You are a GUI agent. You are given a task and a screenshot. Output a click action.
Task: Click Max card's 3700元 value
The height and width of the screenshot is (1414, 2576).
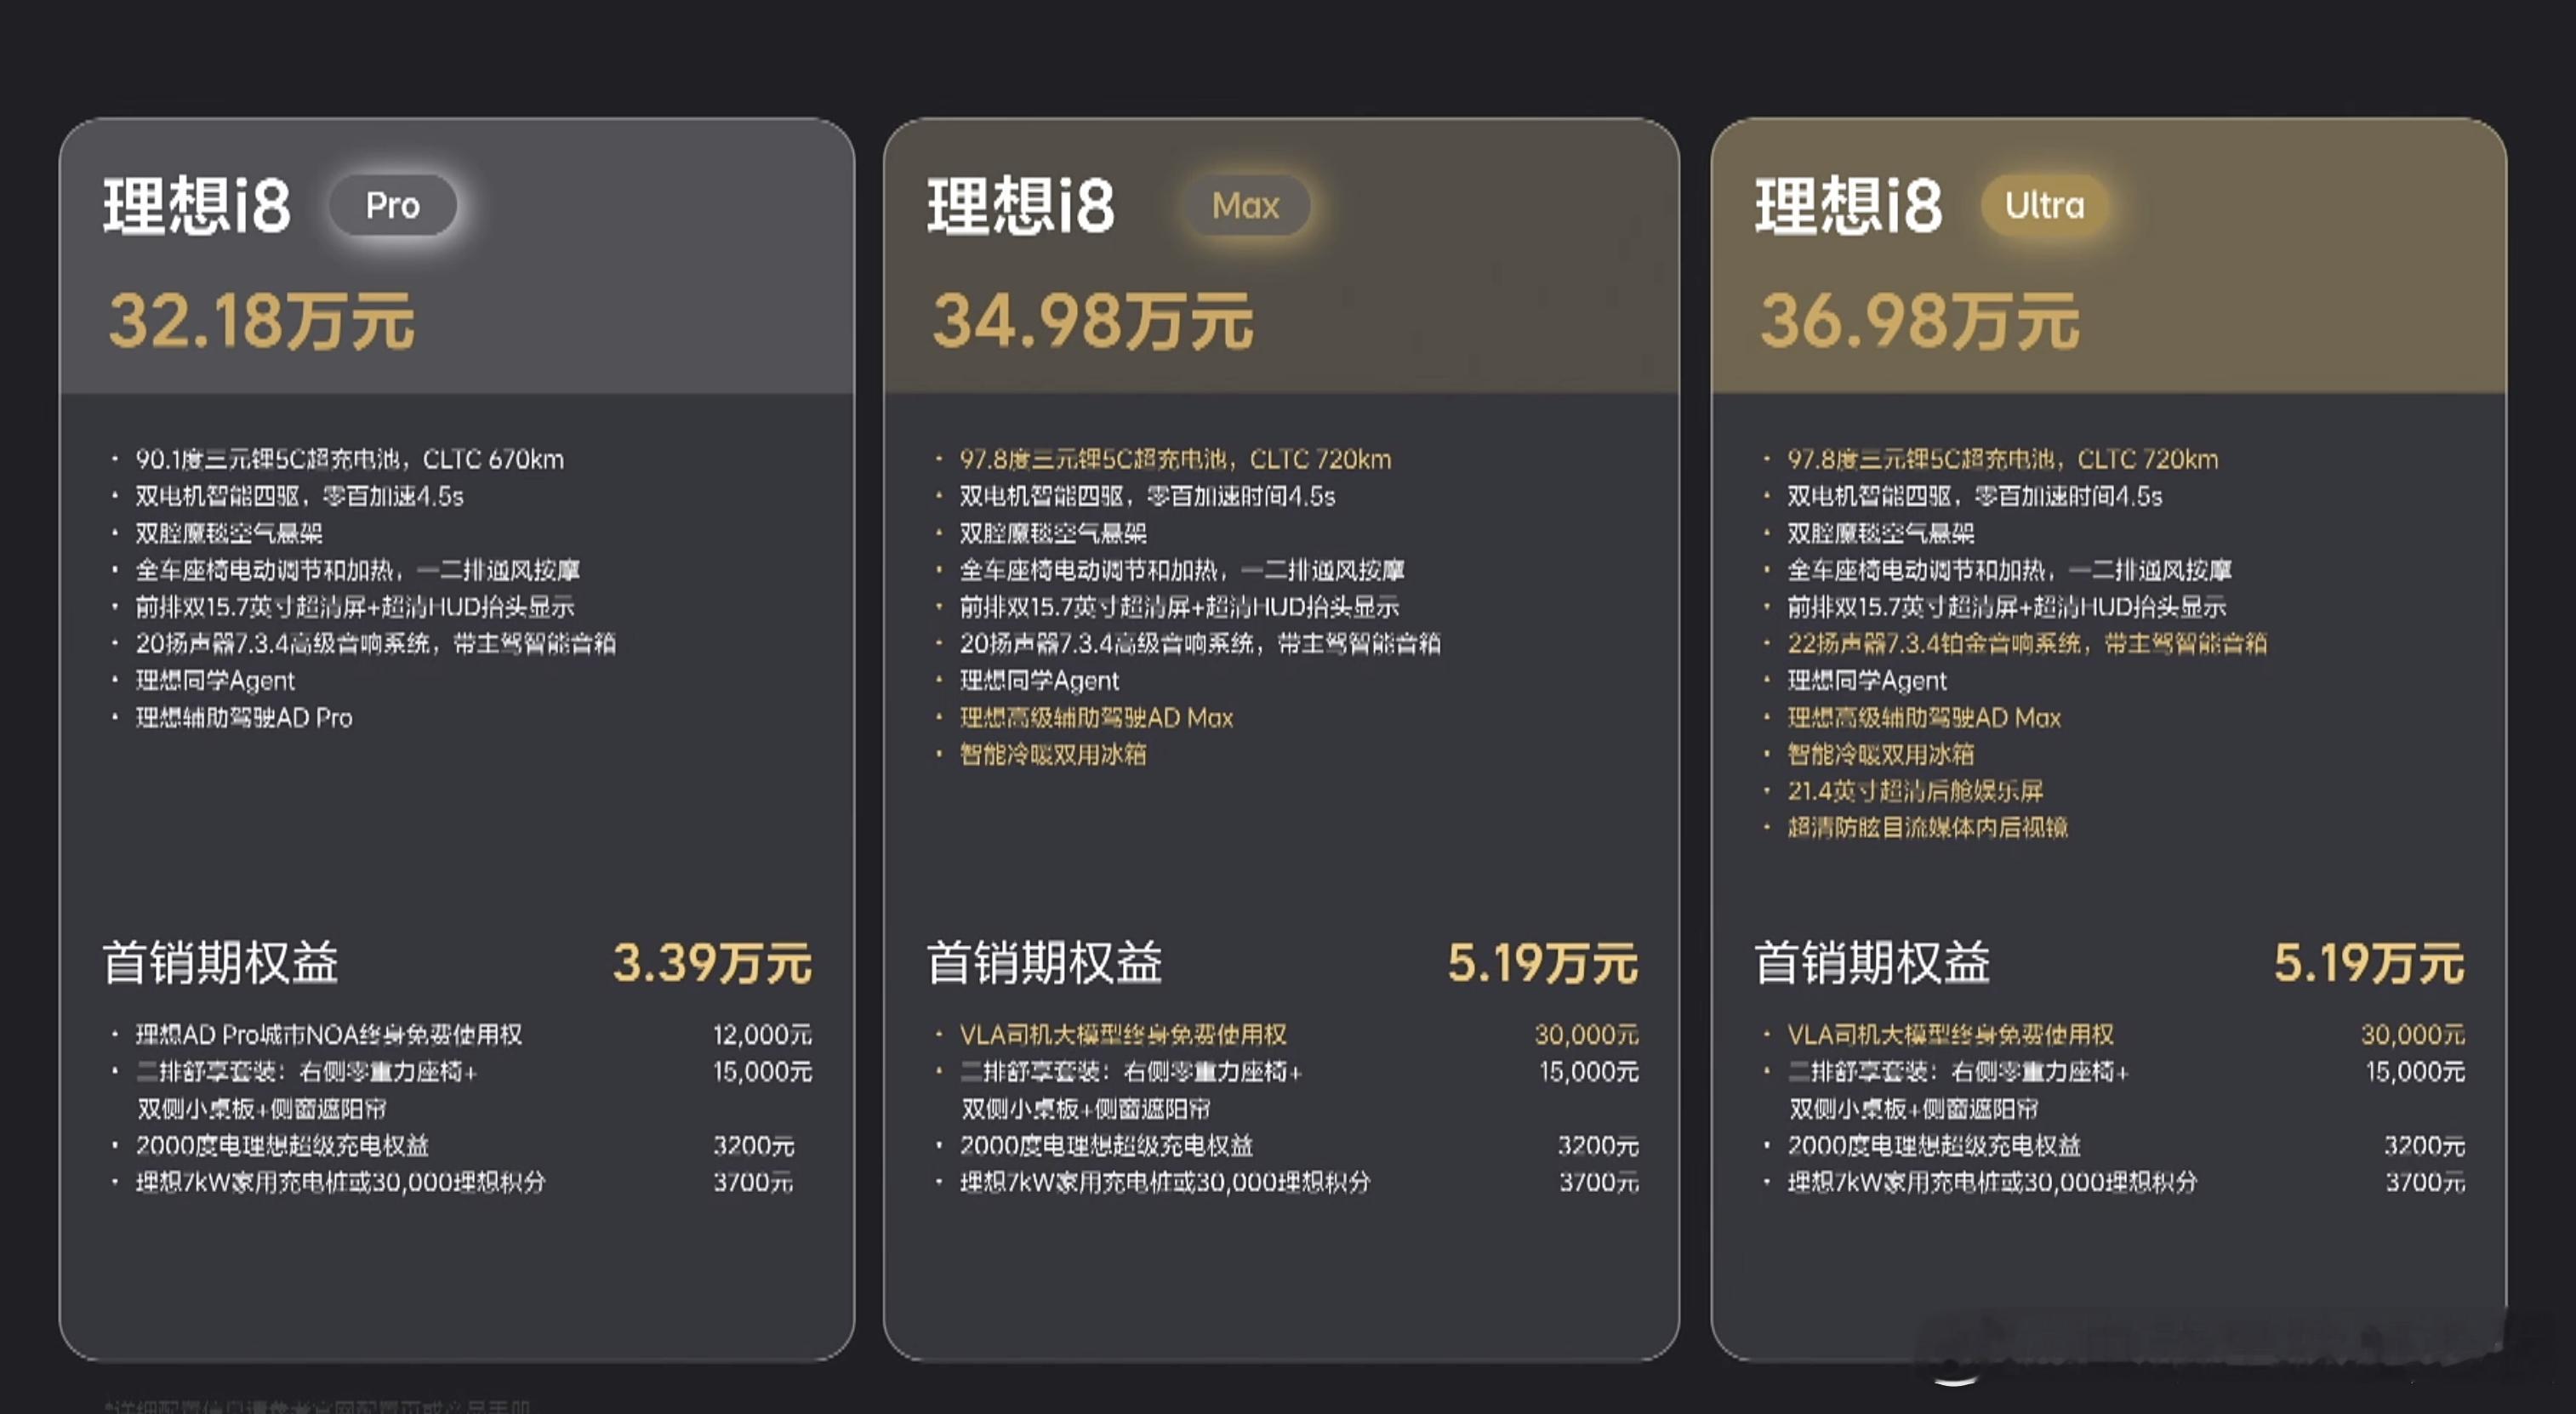click(x=1599, y=1182)
